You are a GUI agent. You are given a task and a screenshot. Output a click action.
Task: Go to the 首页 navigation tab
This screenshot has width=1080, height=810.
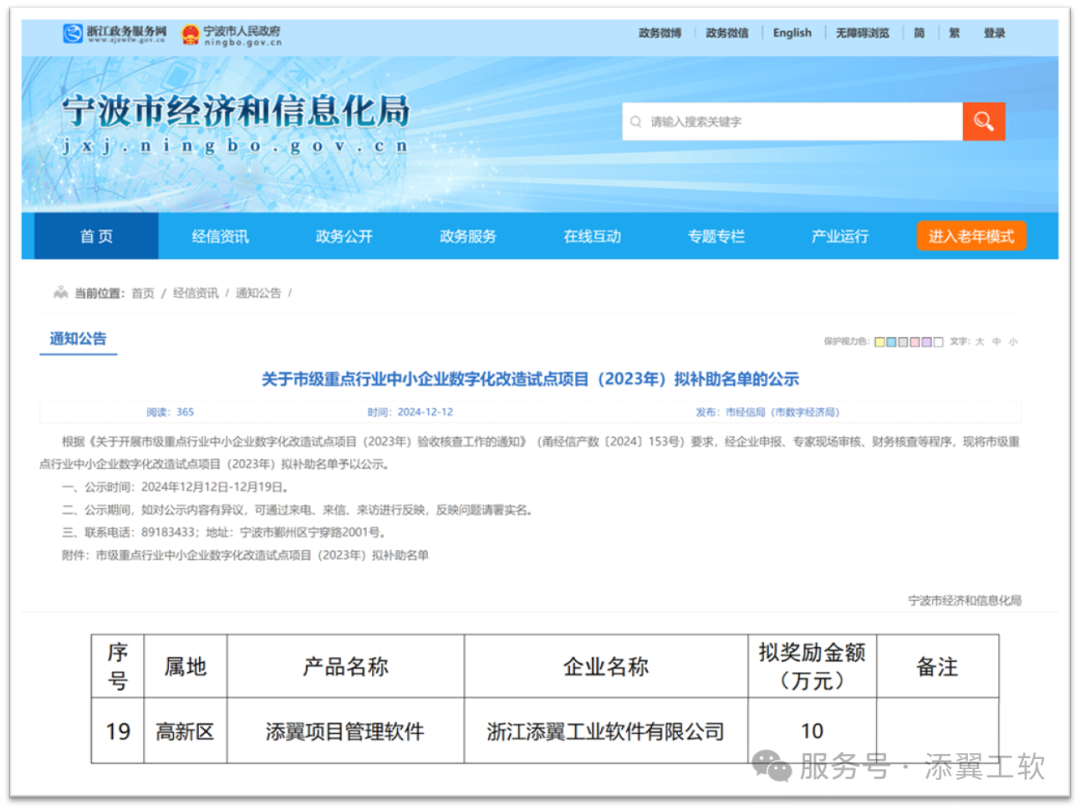point(96,237)
